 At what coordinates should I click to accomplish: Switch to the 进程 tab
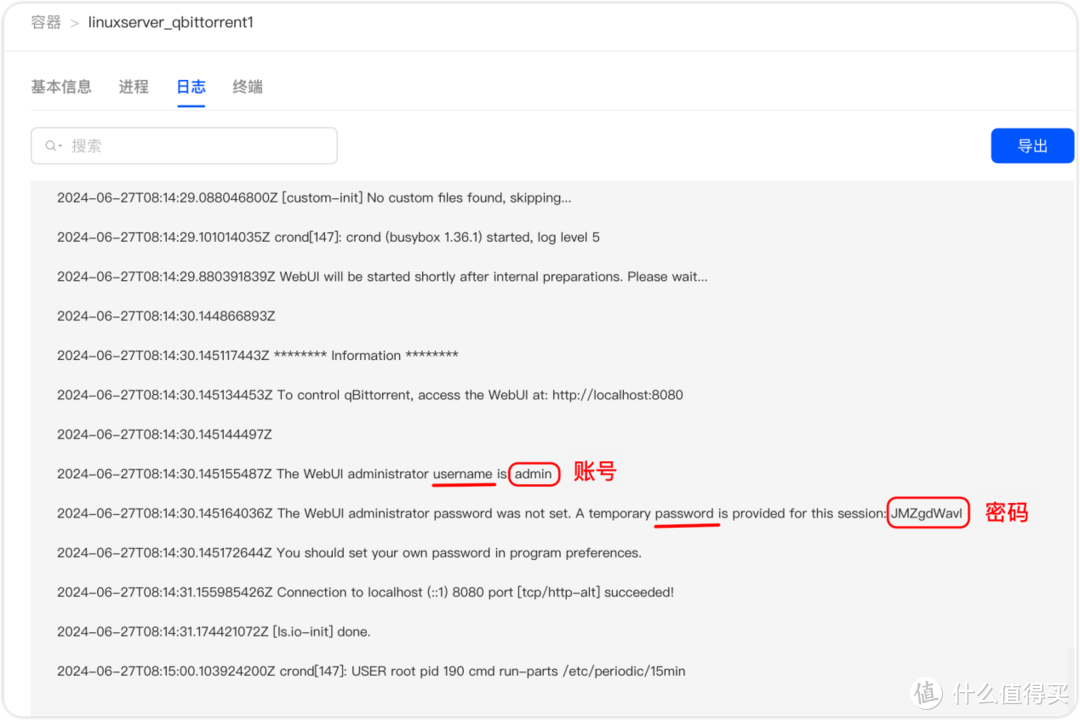(134, 87)
